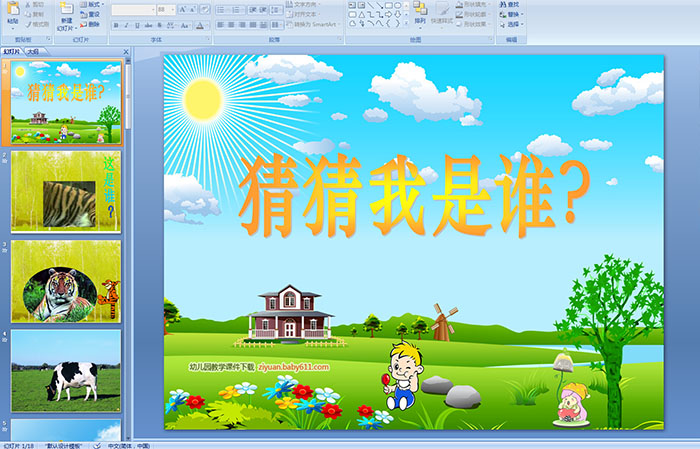The height and width of the screenshot is (449, 700).
Task: Click the Font Color button
Action: coord(200,25)
